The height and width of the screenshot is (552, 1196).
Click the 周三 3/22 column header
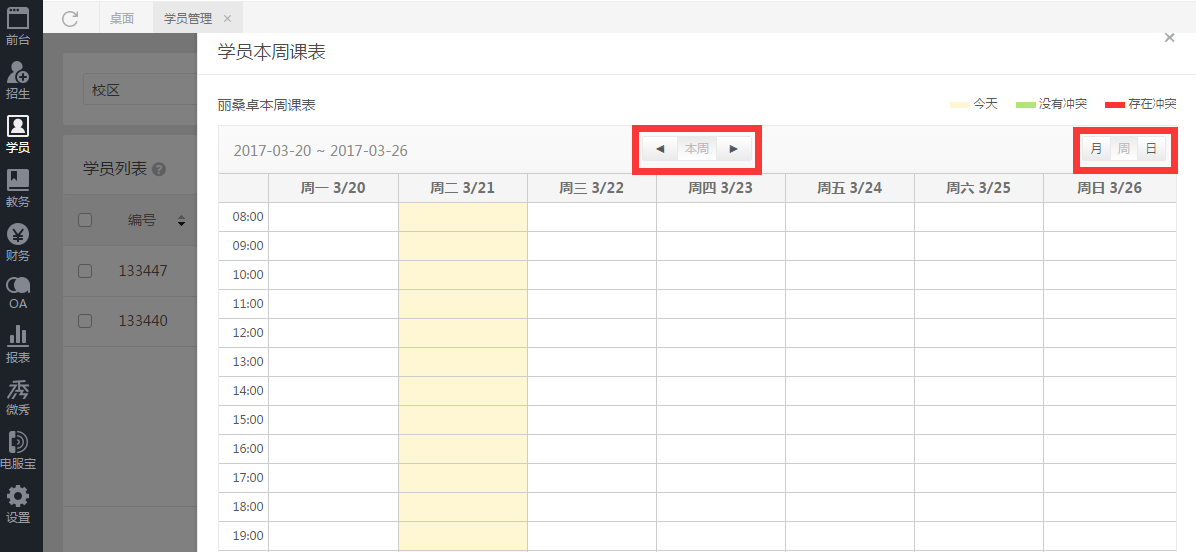[x=592, y=188]
